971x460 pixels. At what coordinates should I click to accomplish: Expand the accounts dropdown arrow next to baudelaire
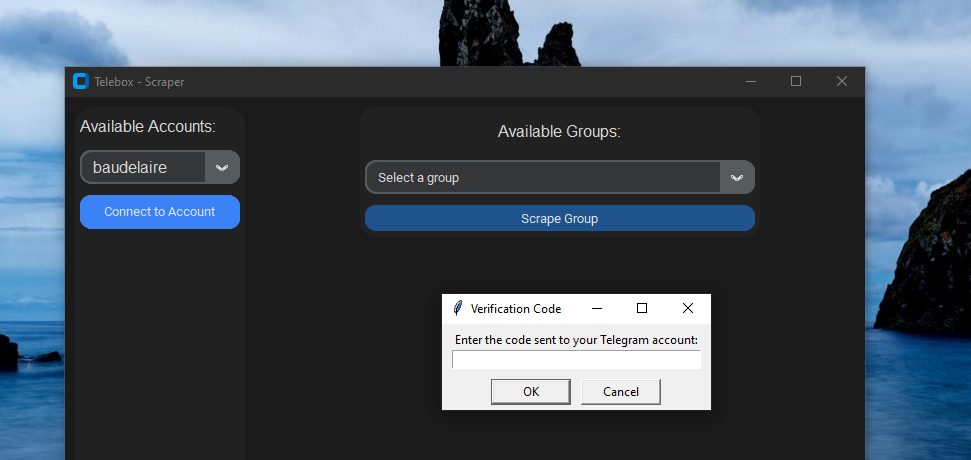coord(222,167)
